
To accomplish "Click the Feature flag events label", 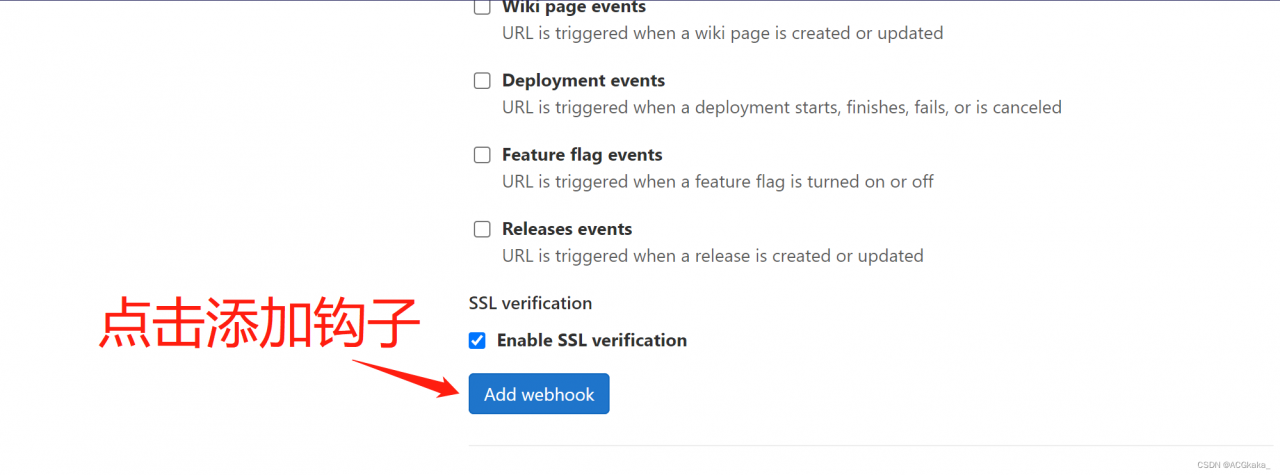I will click(582, 155).
